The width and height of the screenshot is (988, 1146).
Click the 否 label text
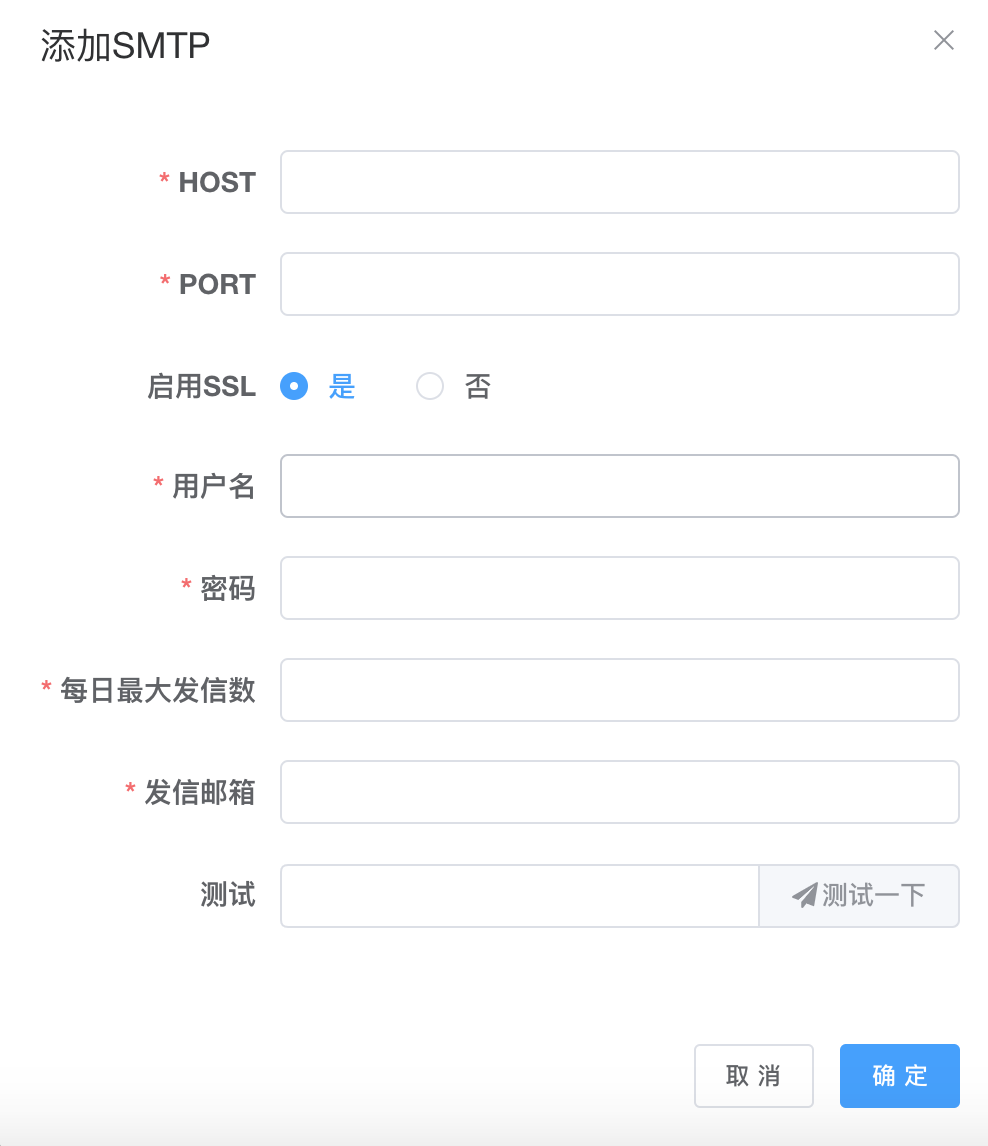[x=477, y=386]
